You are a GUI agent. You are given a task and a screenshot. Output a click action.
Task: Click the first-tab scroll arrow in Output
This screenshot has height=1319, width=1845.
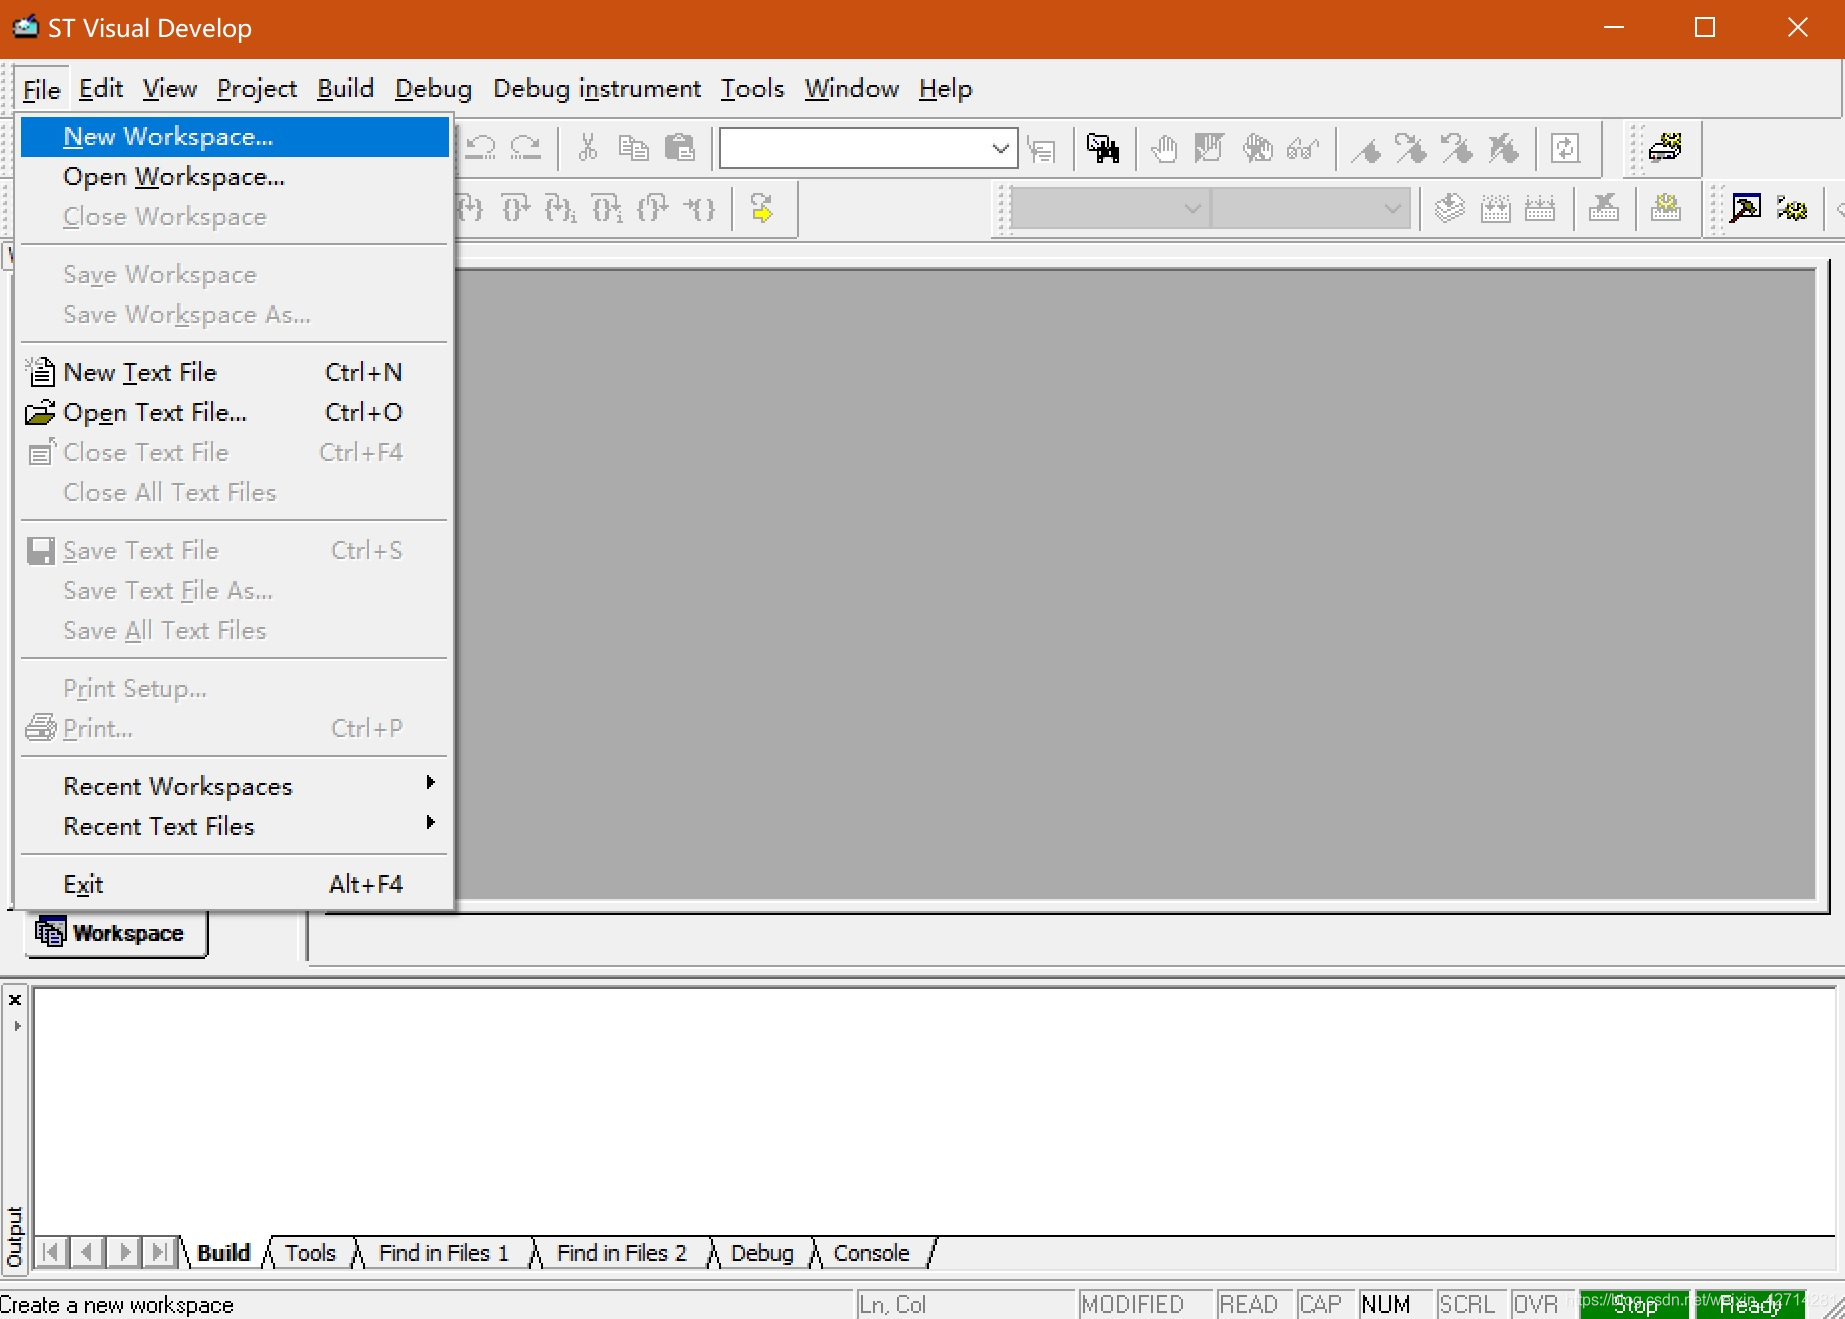click(x=51, y=1252)
